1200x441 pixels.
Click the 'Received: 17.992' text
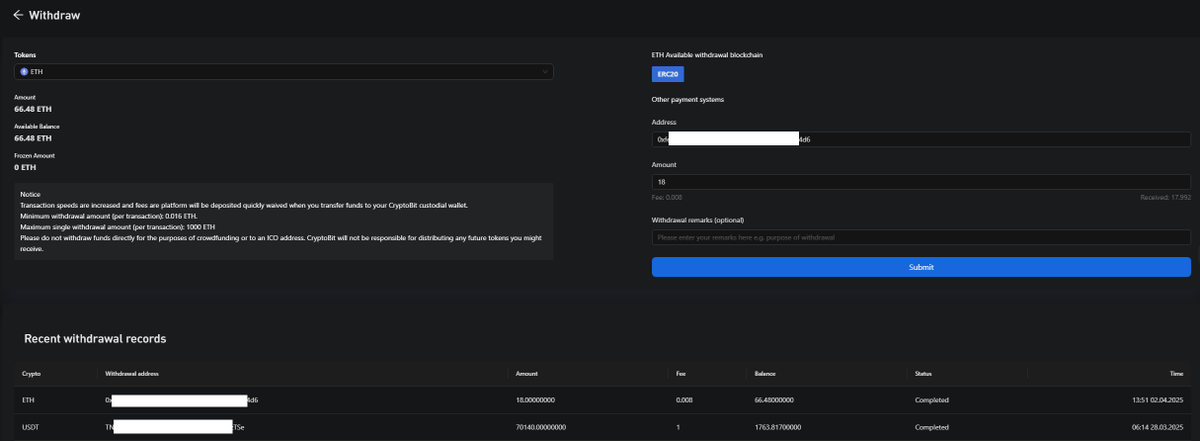[1165, 198]
